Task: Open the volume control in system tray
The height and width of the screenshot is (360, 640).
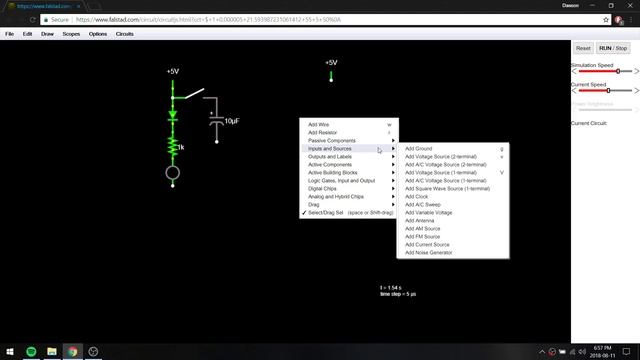Action: (582, 352)
